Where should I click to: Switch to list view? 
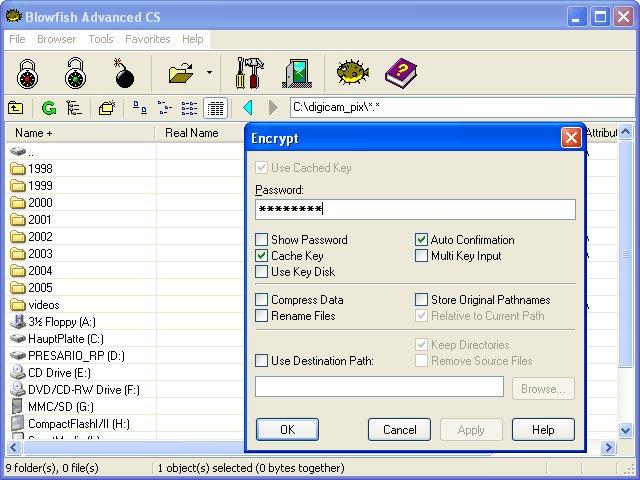point(189,108)
